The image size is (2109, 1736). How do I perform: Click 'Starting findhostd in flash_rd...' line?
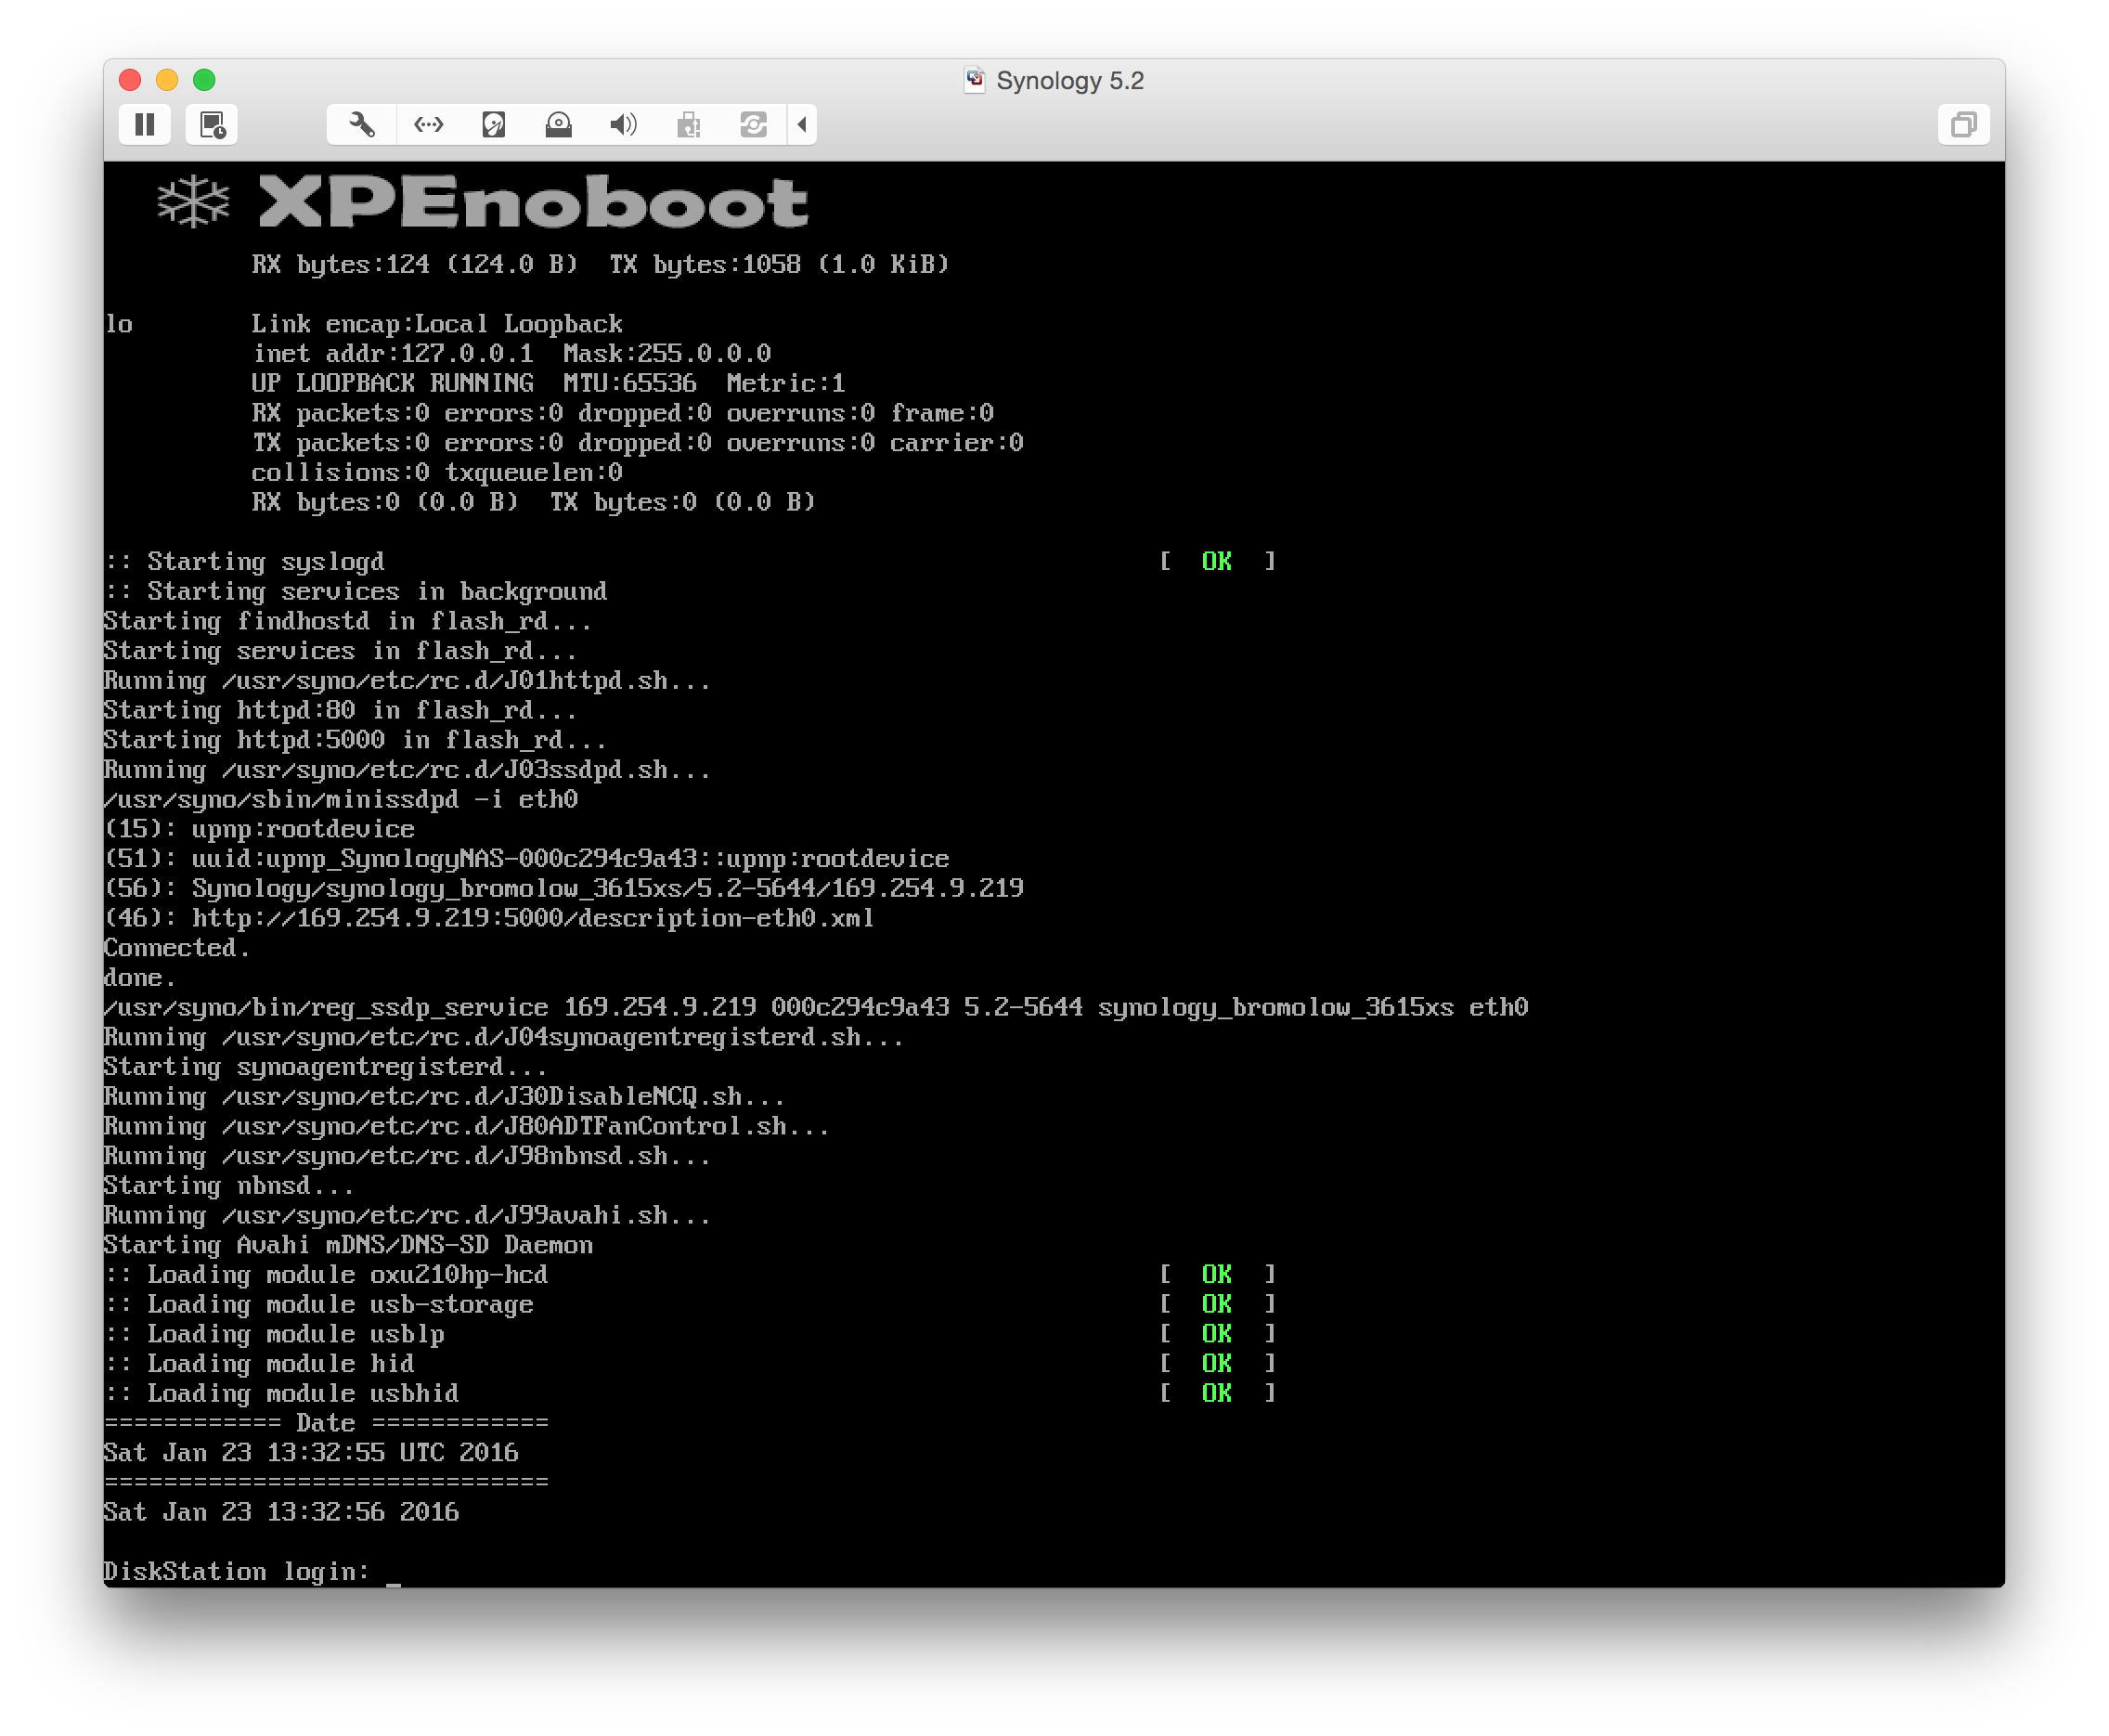tap(348, 621)
